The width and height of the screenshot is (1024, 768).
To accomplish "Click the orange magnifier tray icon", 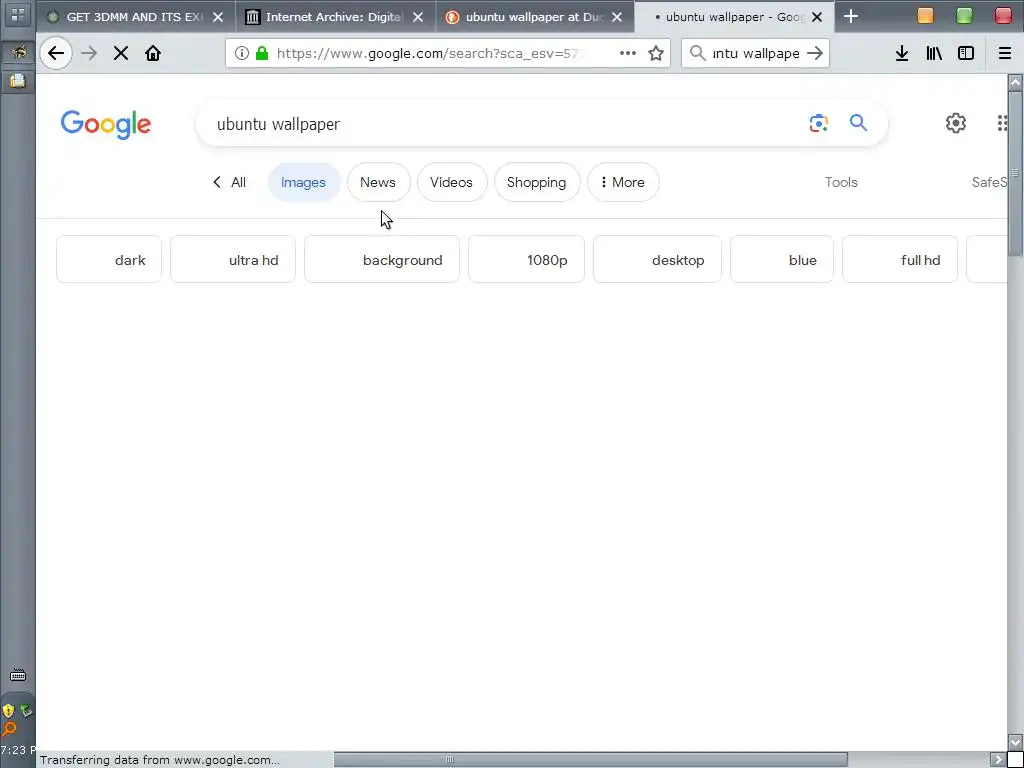I will point(8,728).
